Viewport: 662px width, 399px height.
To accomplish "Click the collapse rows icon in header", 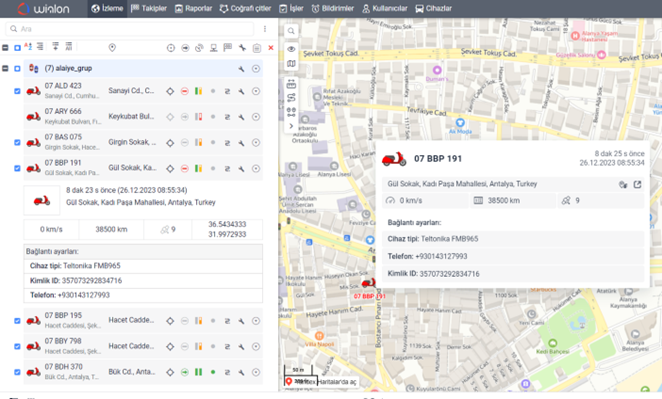I will tap(55, 46).
